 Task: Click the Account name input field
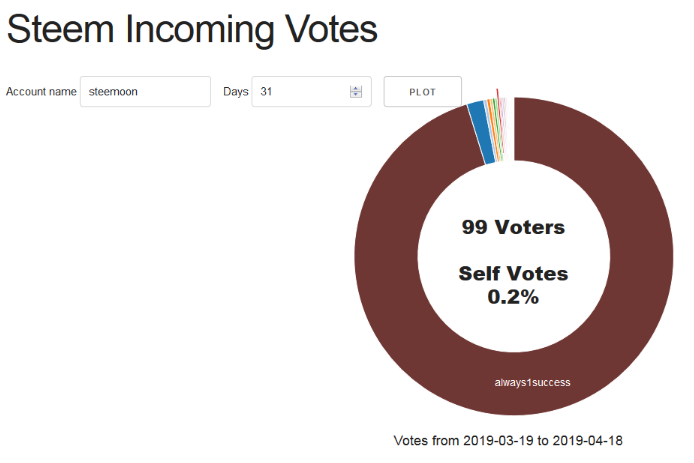pos(145,92)
